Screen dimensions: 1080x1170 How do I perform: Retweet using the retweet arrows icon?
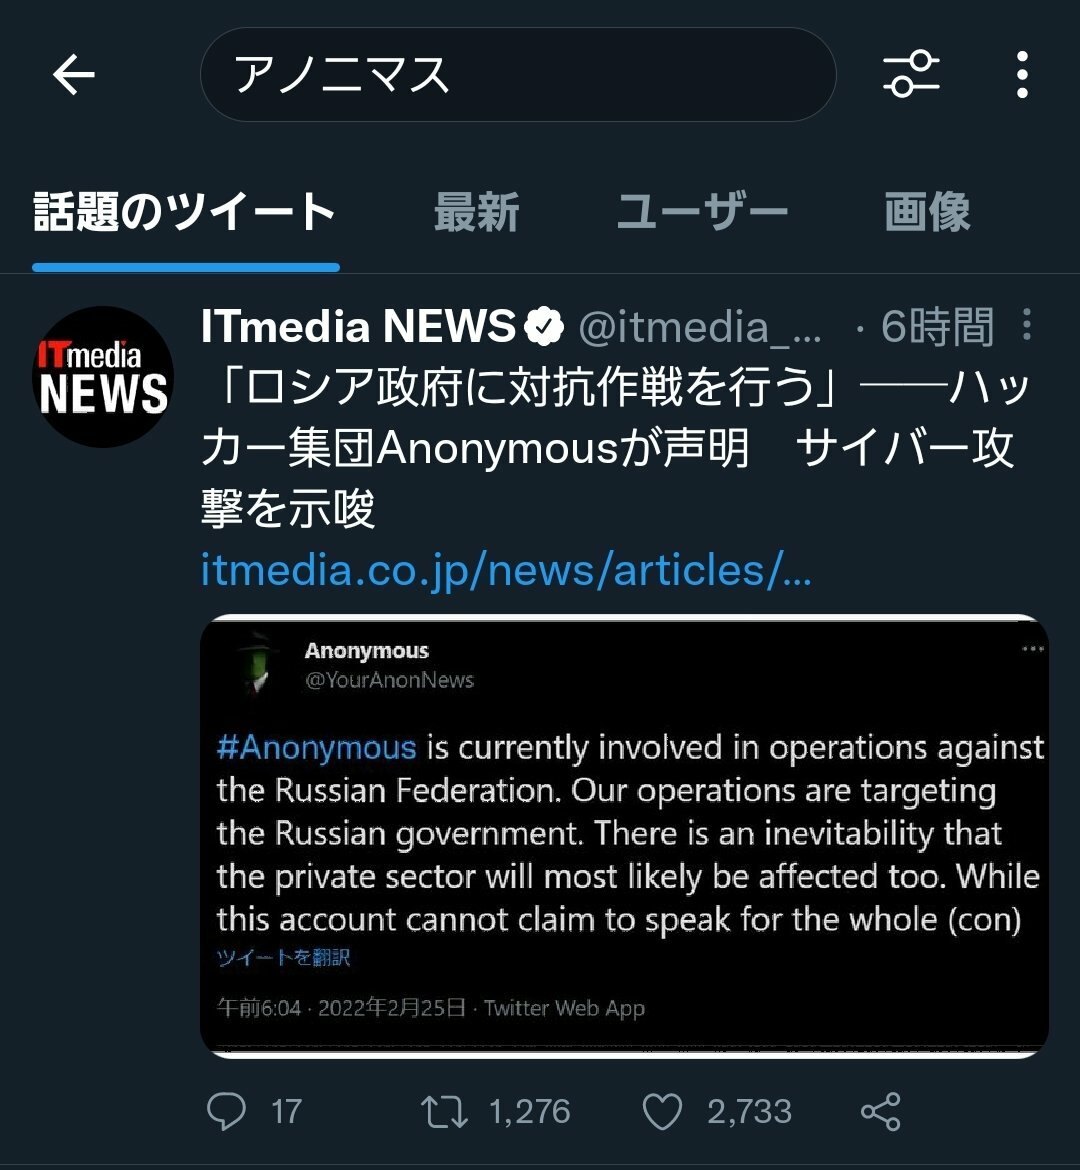pos(443,1111)
